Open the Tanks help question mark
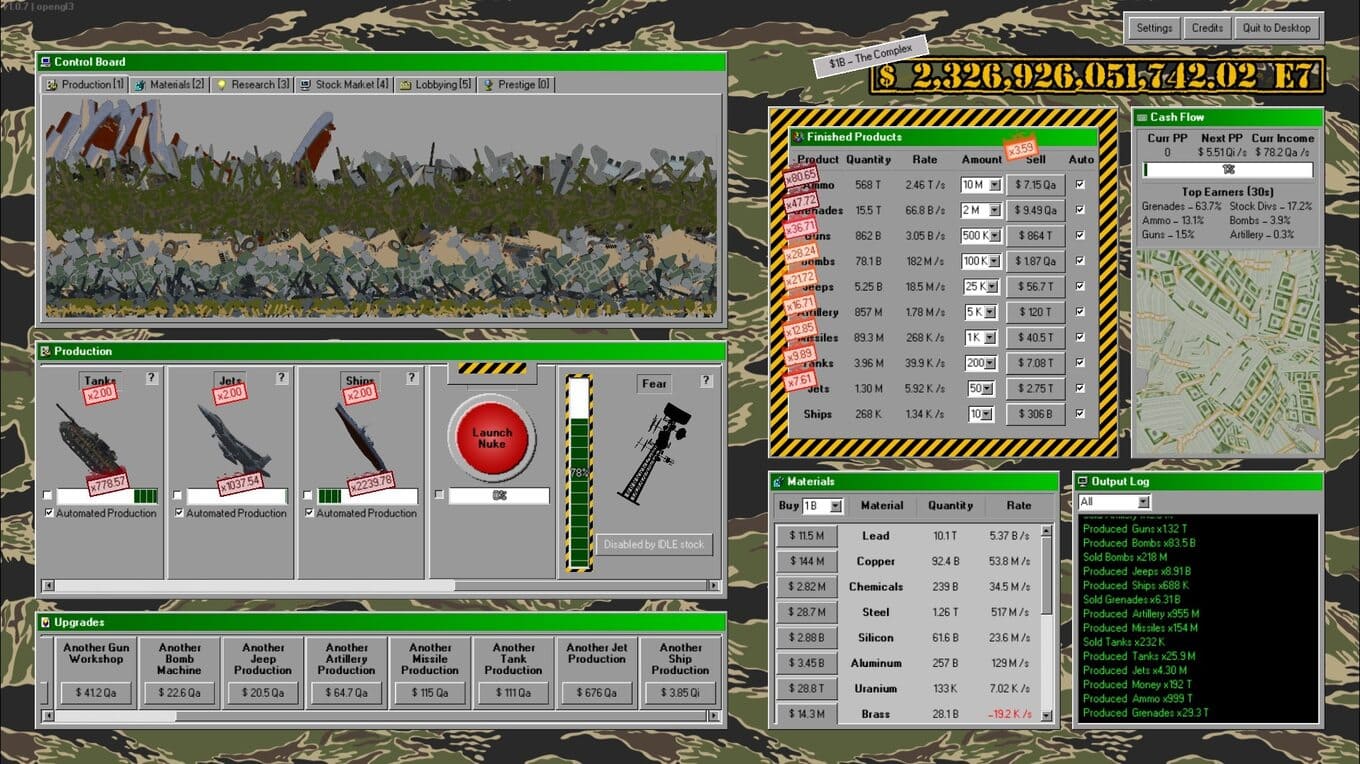 [x=152, y=378]
